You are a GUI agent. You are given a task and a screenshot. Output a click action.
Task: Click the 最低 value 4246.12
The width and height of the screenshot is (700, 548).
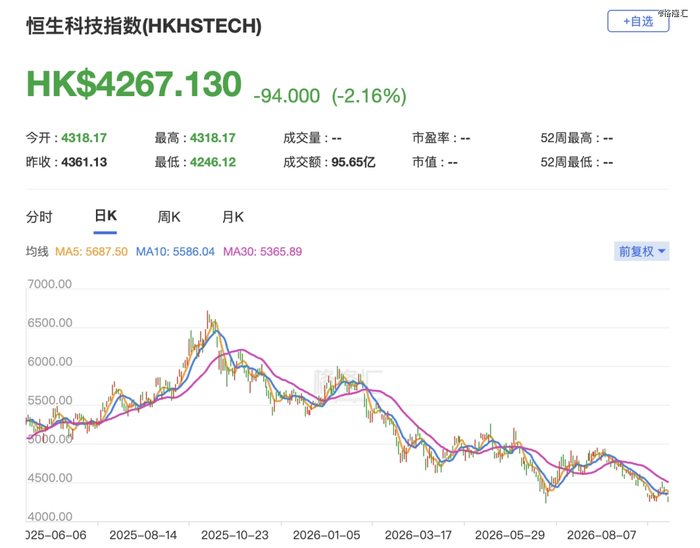coord(213,162)
